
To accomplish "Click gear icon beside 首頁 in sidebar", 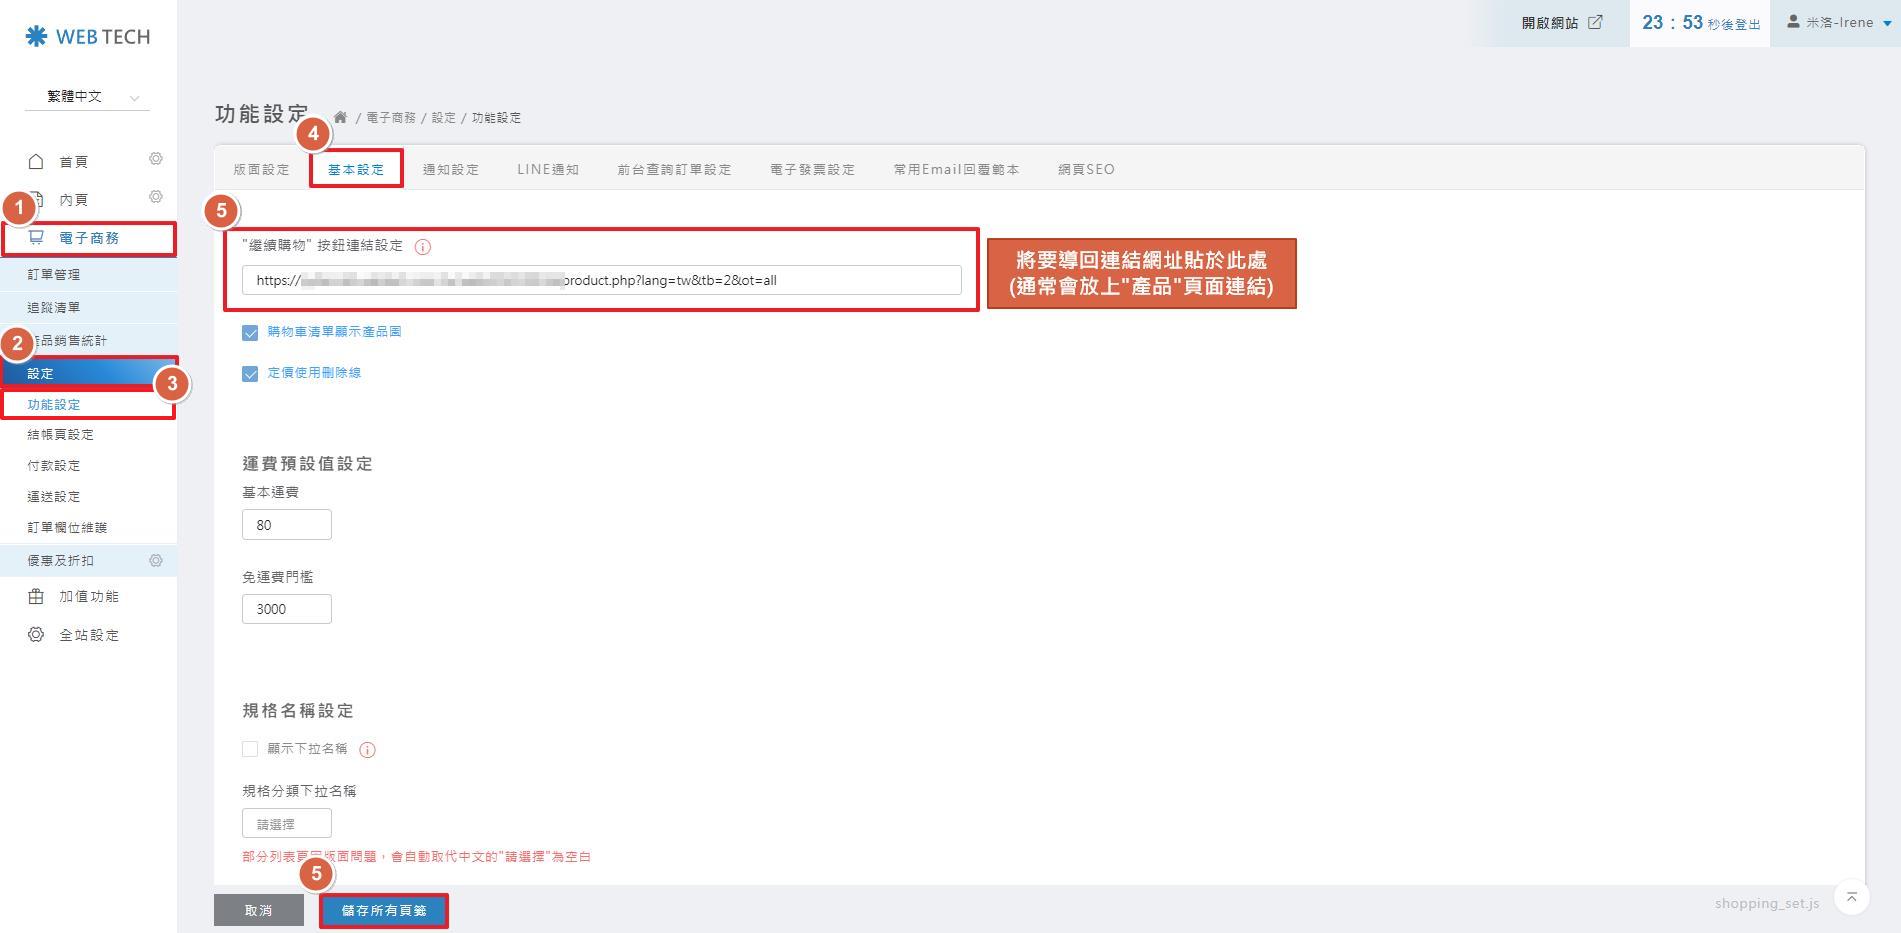I will point(156,159).
